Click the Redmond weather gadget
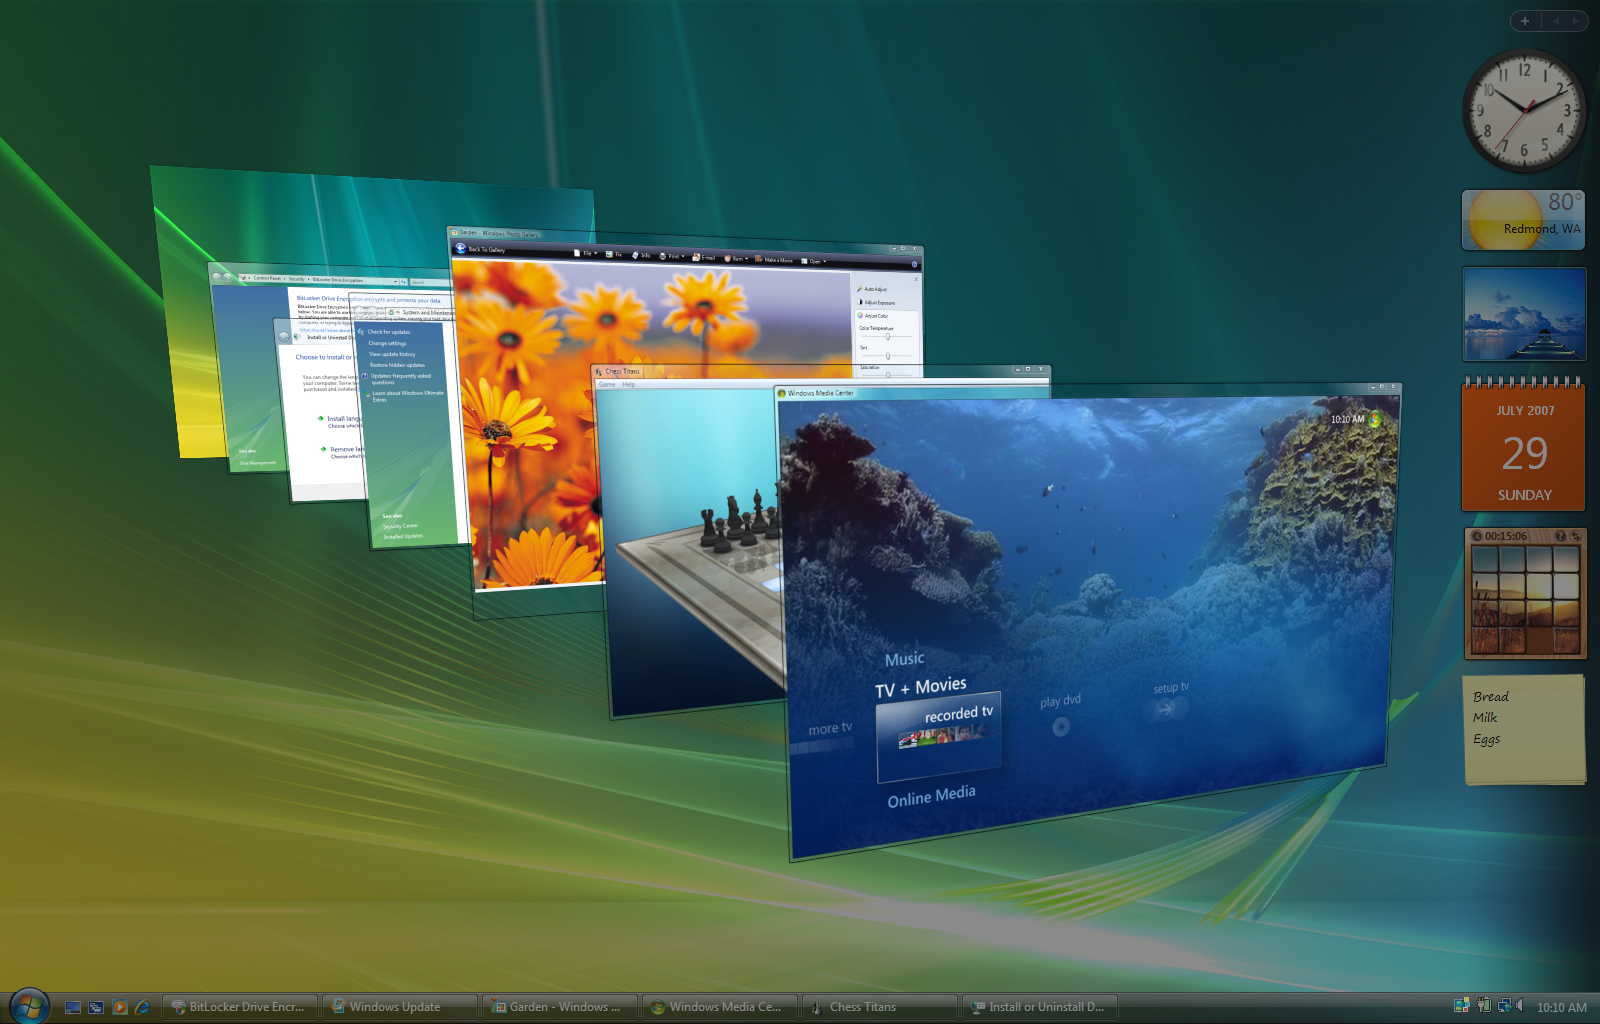Screen dimensions: 1600x1024 pyautogui.click(x=1523, y=220)
